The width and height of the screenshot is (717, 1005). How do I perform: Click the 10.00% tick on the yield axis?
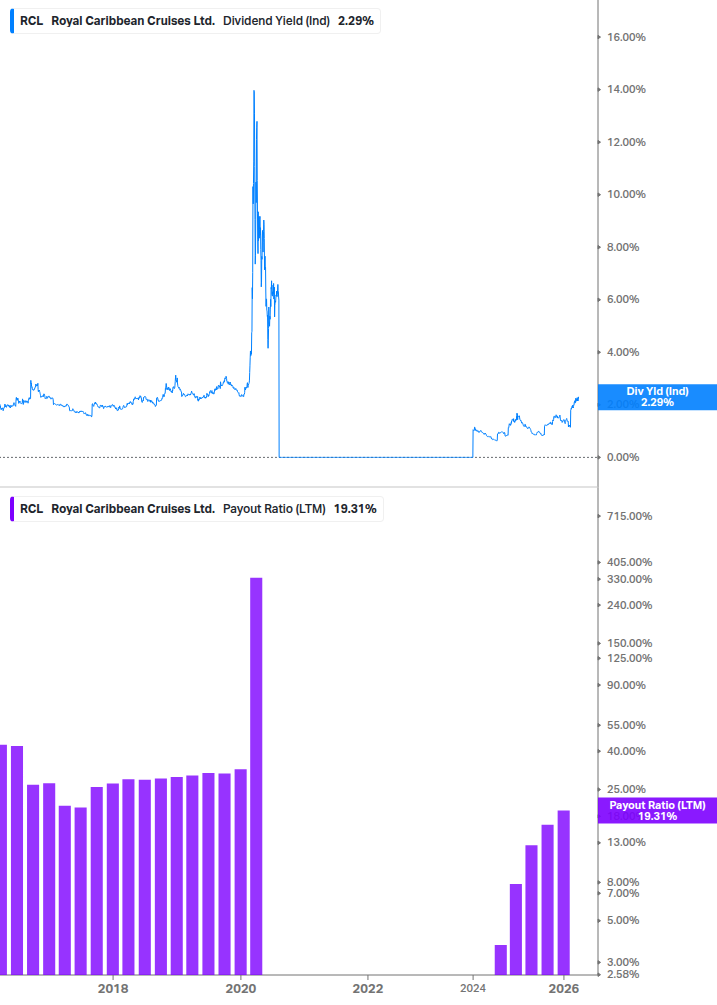point(626,194)
